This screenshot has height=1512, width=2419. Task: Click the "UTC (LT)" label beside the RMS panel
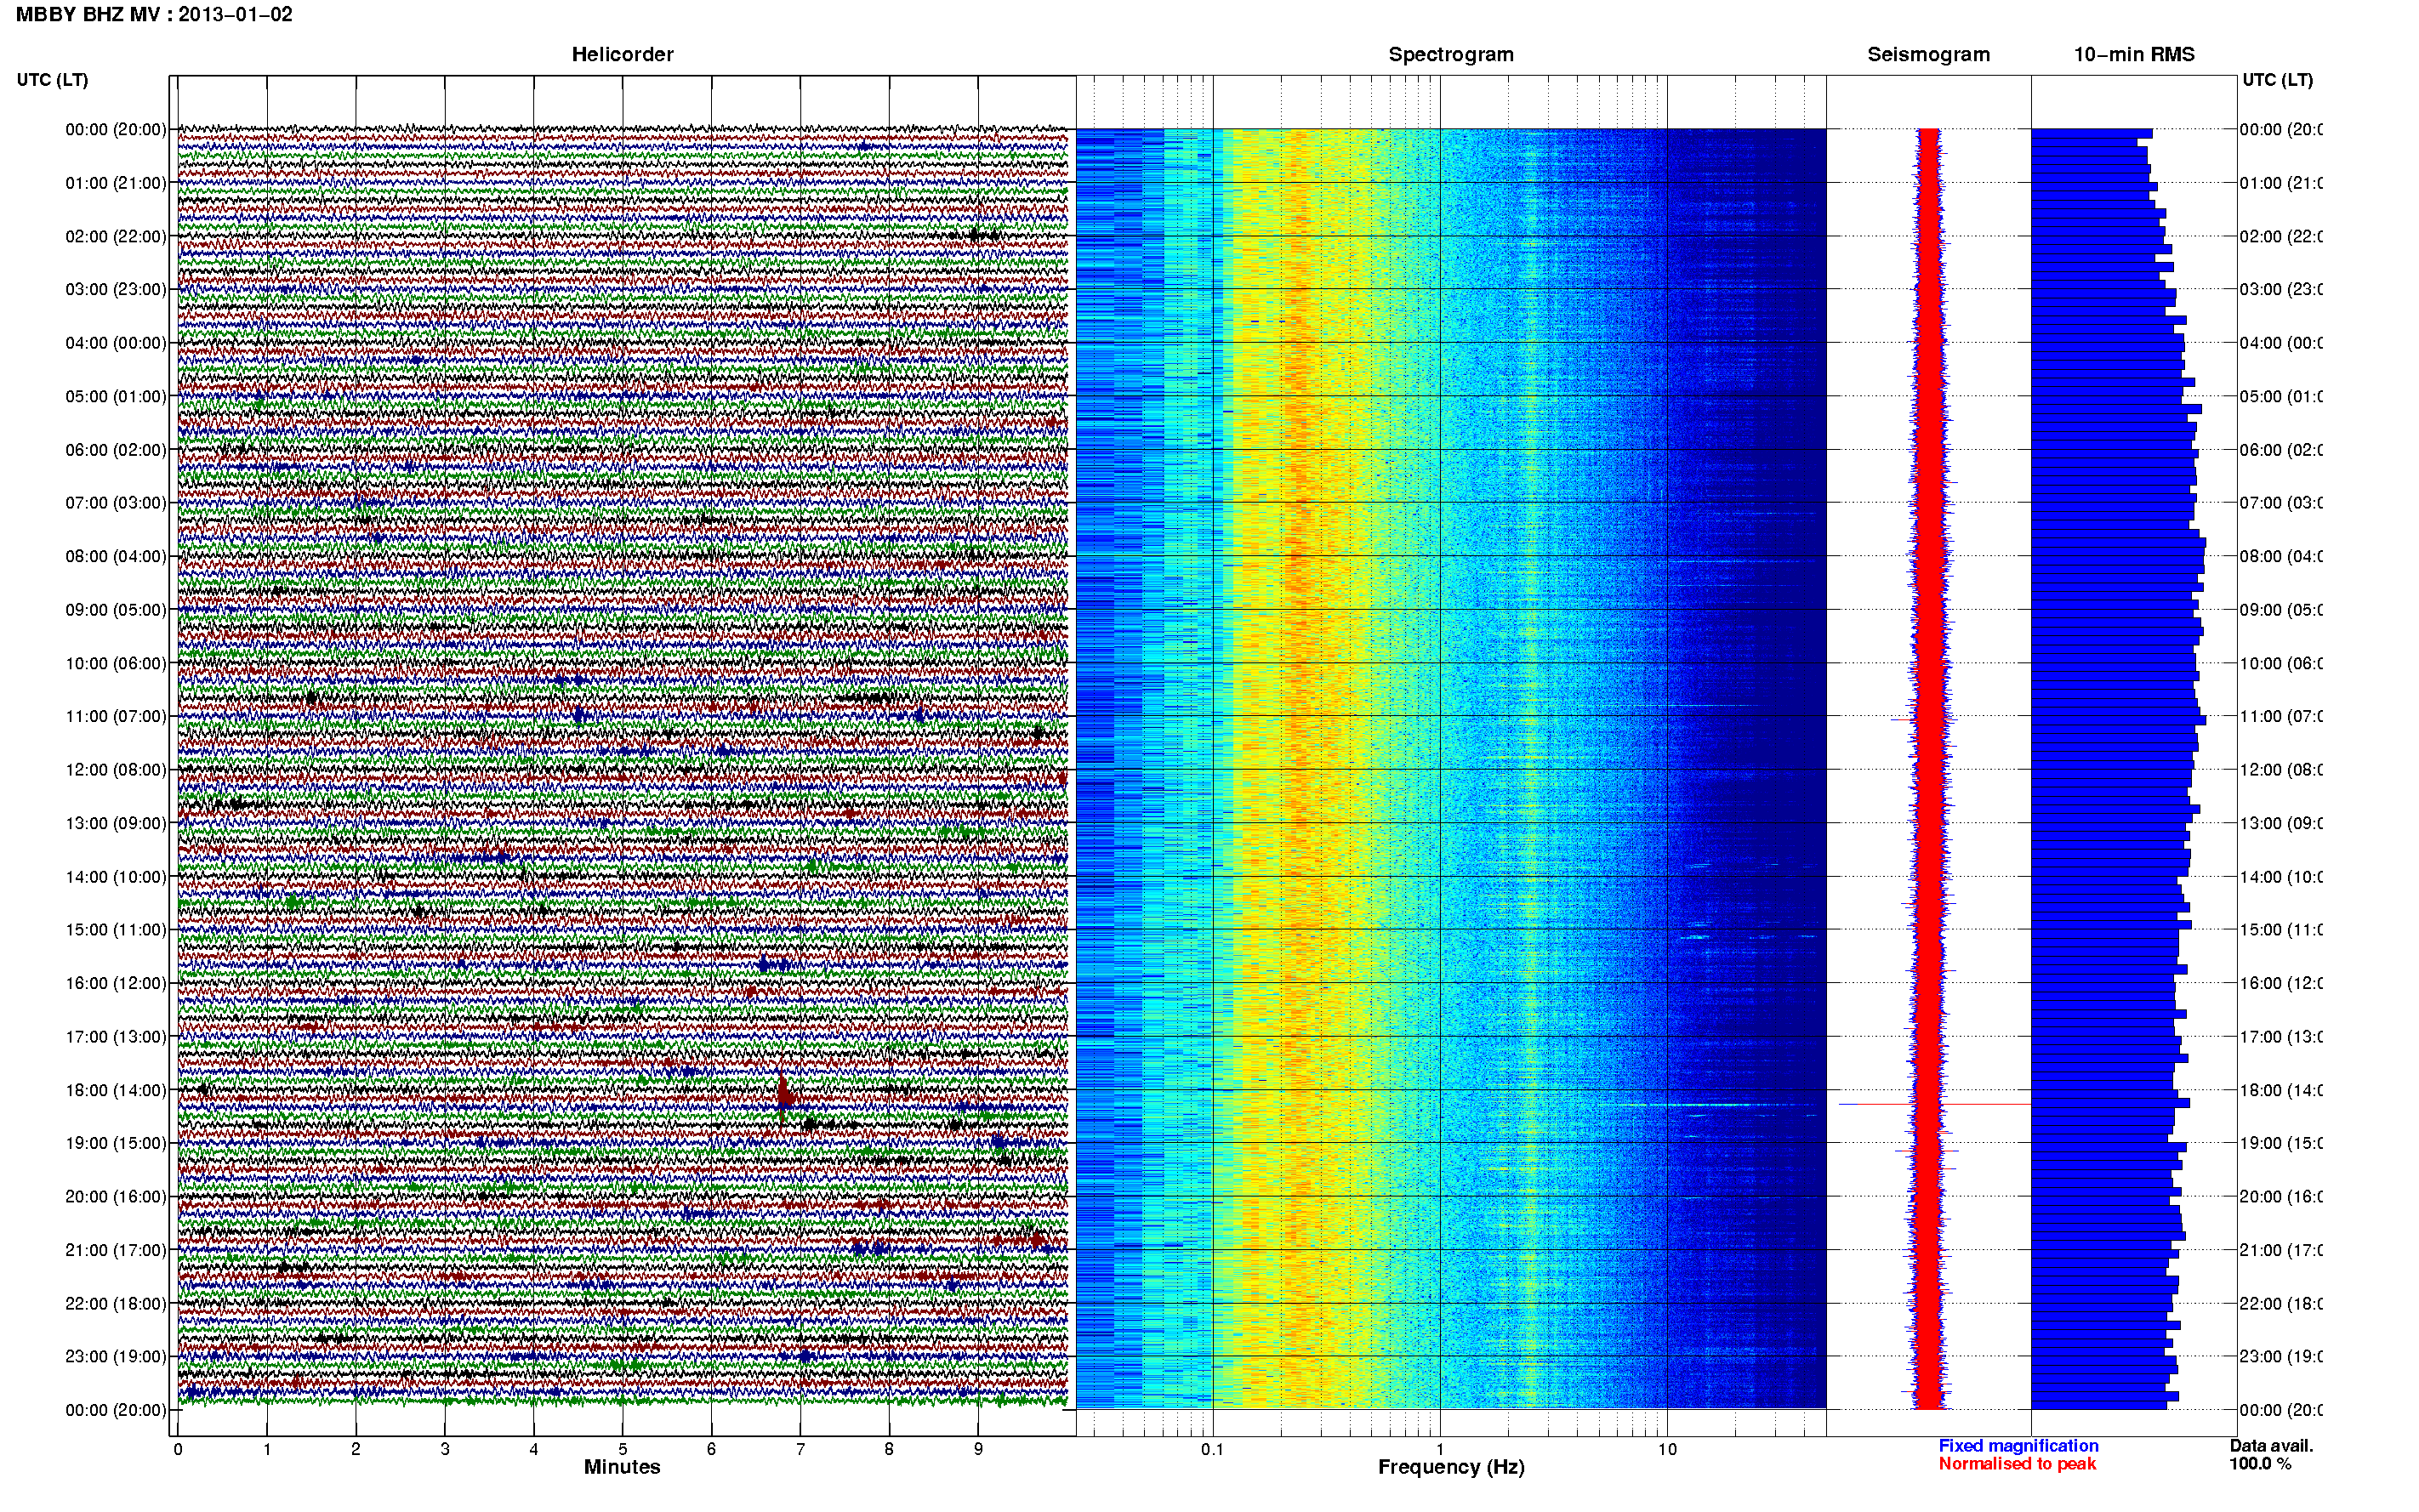pyautogui.click(x=2277, y=80)
